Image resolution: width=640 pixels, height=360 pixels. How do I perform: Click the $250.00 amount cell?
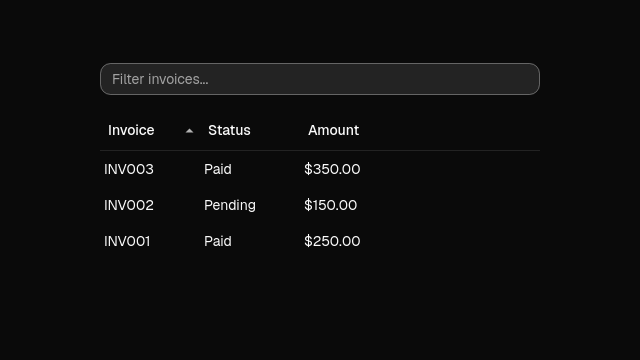point(332,241)
